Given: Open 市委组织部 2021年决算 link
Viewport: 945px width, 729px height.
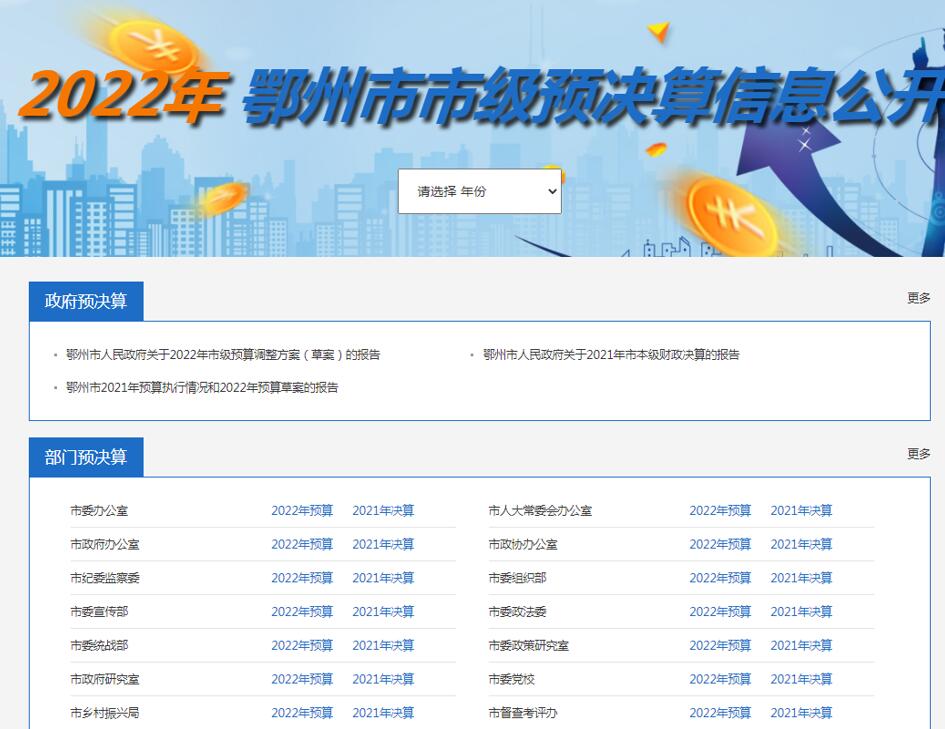Looking at the screenshot, I should coord(801,578).
